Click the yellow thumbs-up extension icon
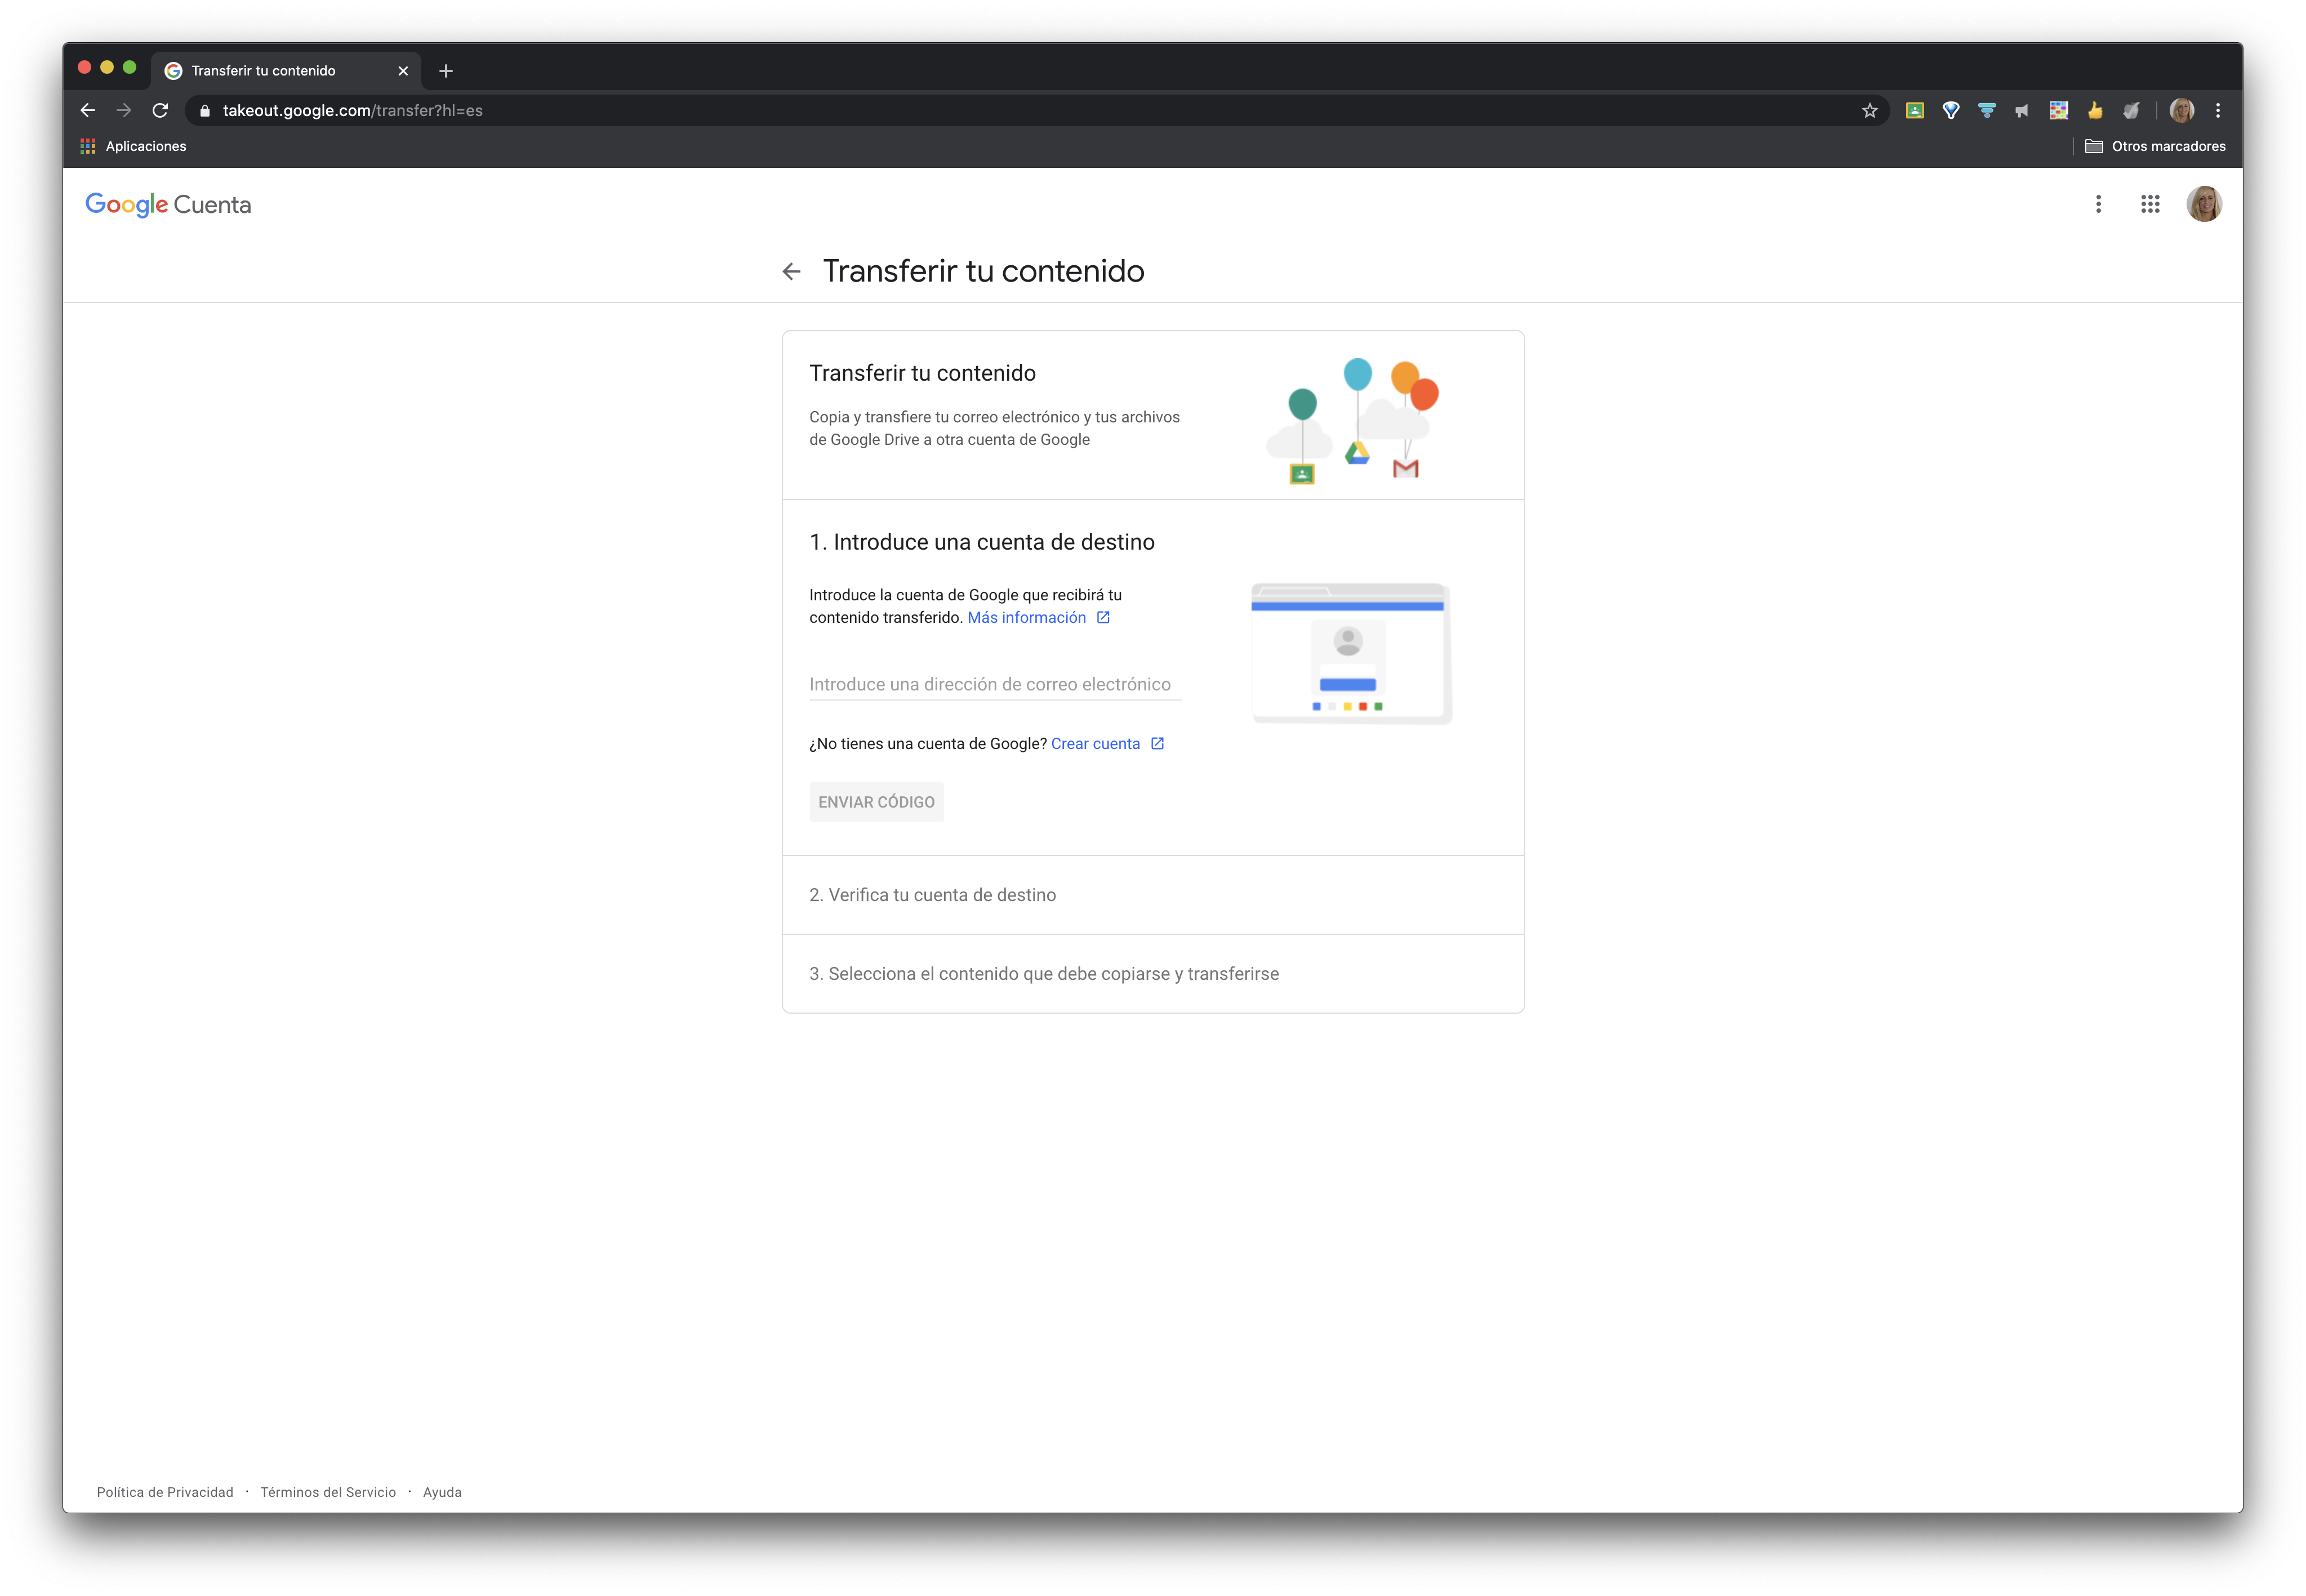Viewport: 2306px width, 1596px height. pyautogui.click(x=2095, y=111)
